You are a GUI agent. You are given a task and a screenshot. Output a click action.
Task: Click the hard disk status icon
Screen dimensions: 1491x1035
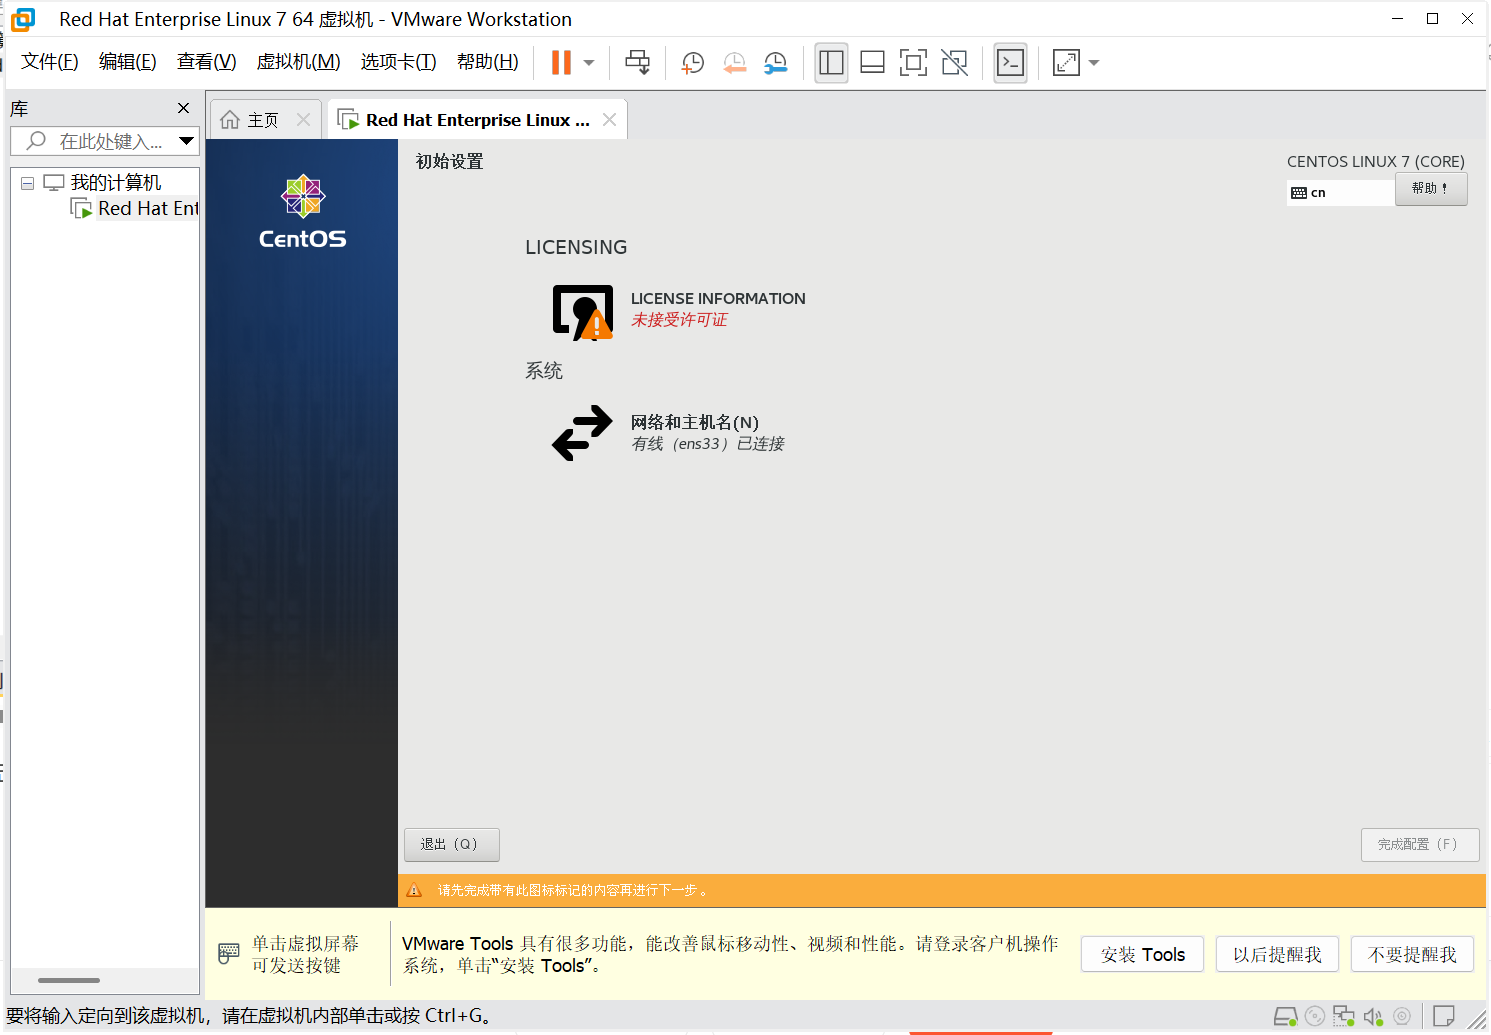[1285, 1016]
